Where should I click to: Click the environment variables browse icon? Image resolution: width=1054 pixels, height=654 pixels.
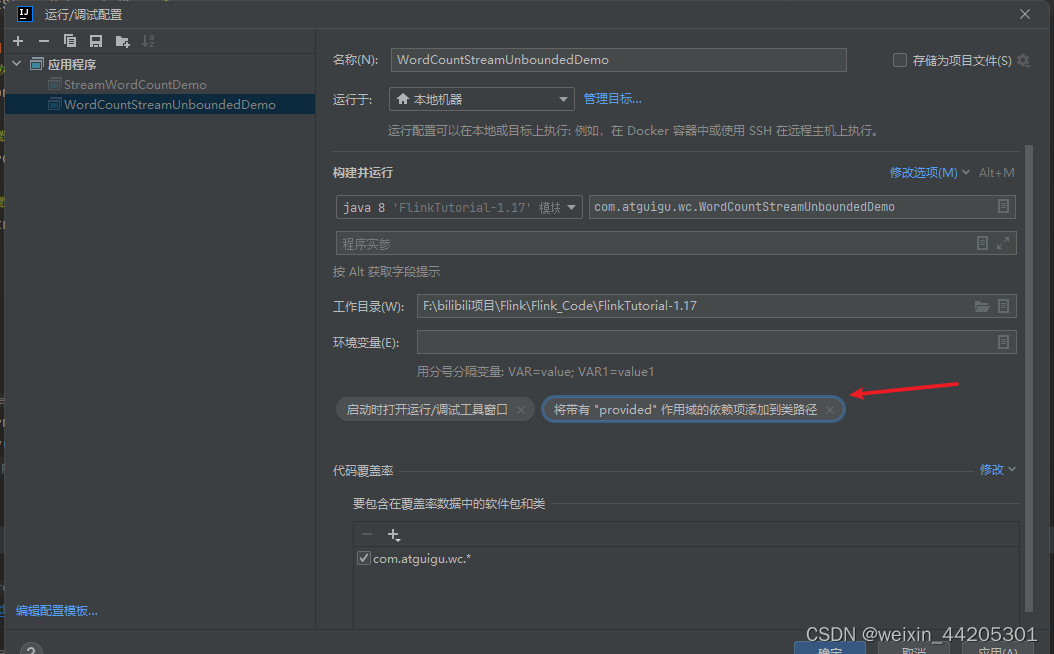pyautogui.click(x=1003, y=342)
